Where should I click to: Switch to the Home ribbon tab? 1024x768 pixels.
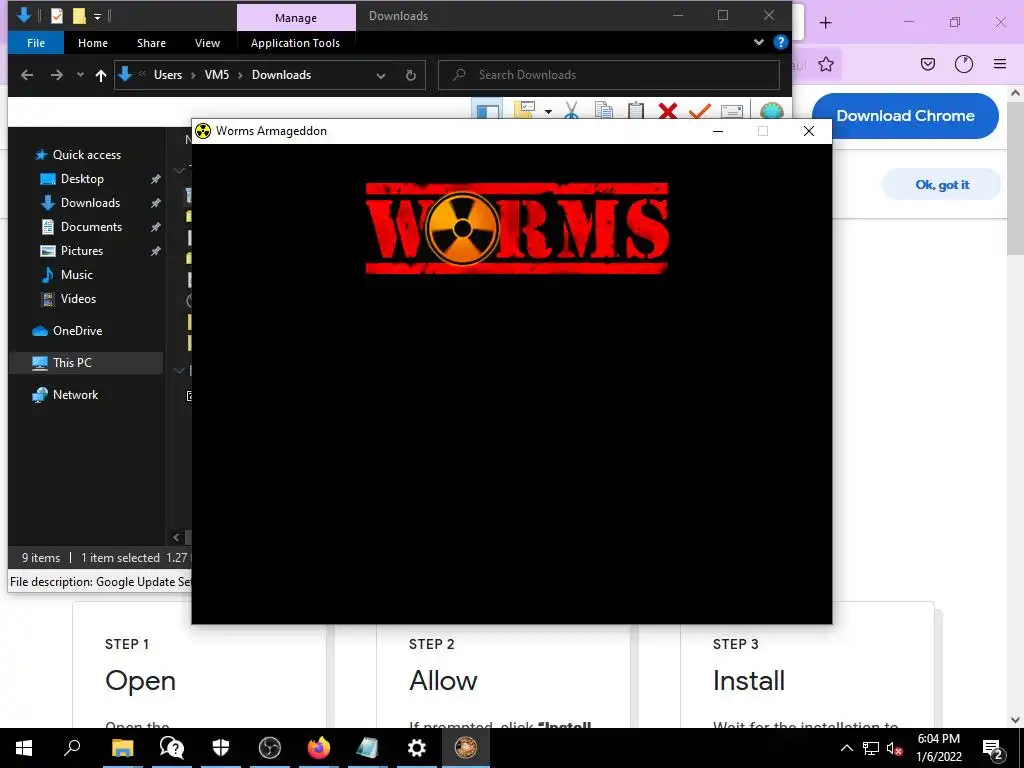(x=93, y=43)
